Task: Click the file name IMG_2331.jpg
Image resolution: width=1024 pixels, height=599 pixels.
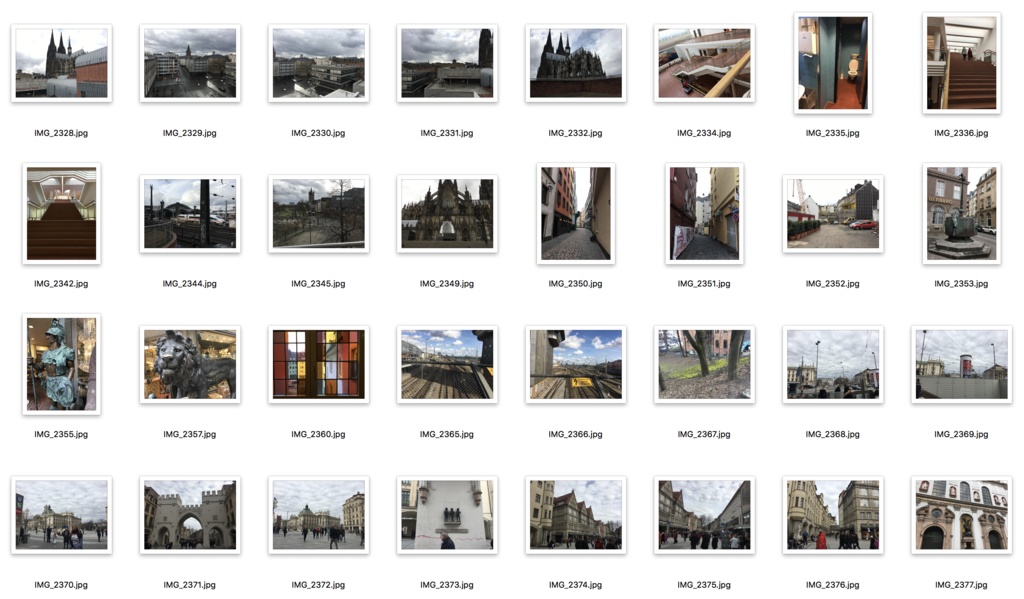Action: point(447,133)
